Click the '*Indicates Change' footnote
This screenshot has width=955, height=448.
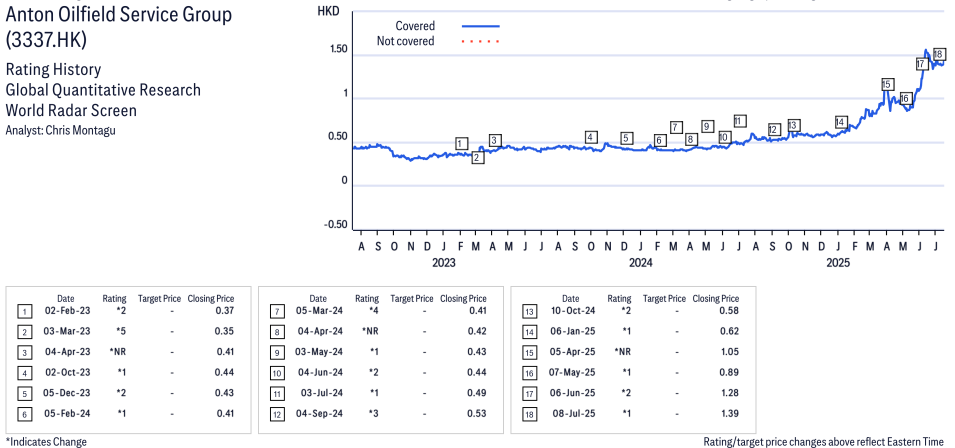point(46,442)
